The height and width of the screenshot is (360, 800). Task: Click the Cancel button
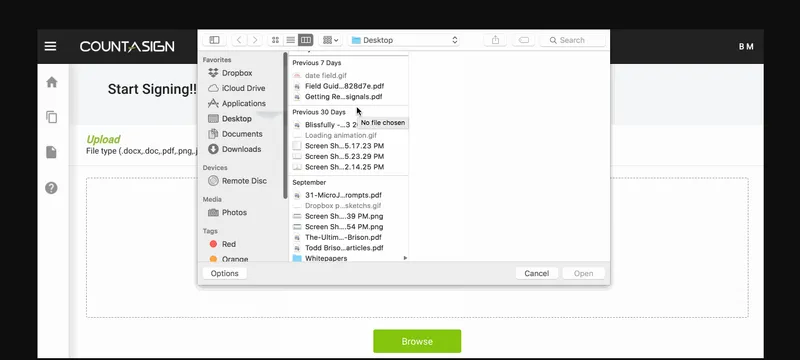(x=536, y=273)
